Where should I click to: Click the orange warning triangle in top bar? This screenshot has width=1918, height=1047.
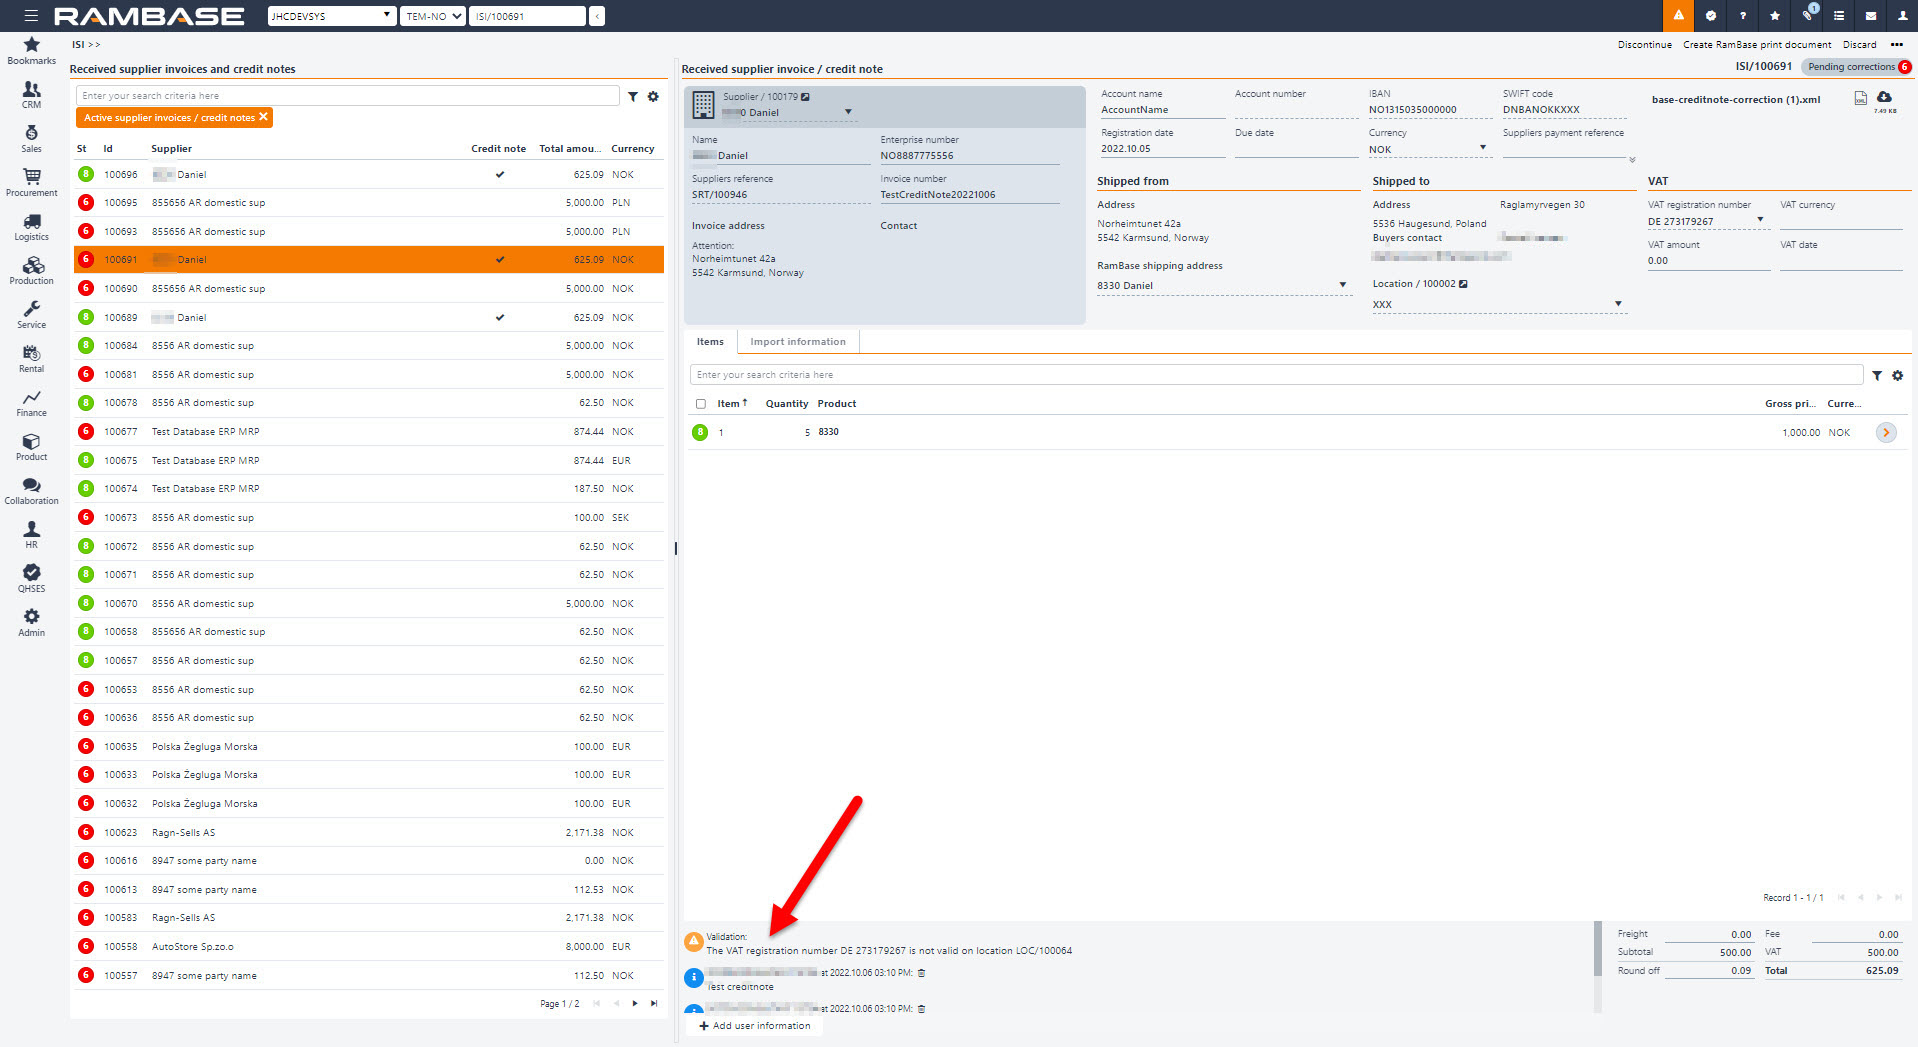pos(1678,16)
